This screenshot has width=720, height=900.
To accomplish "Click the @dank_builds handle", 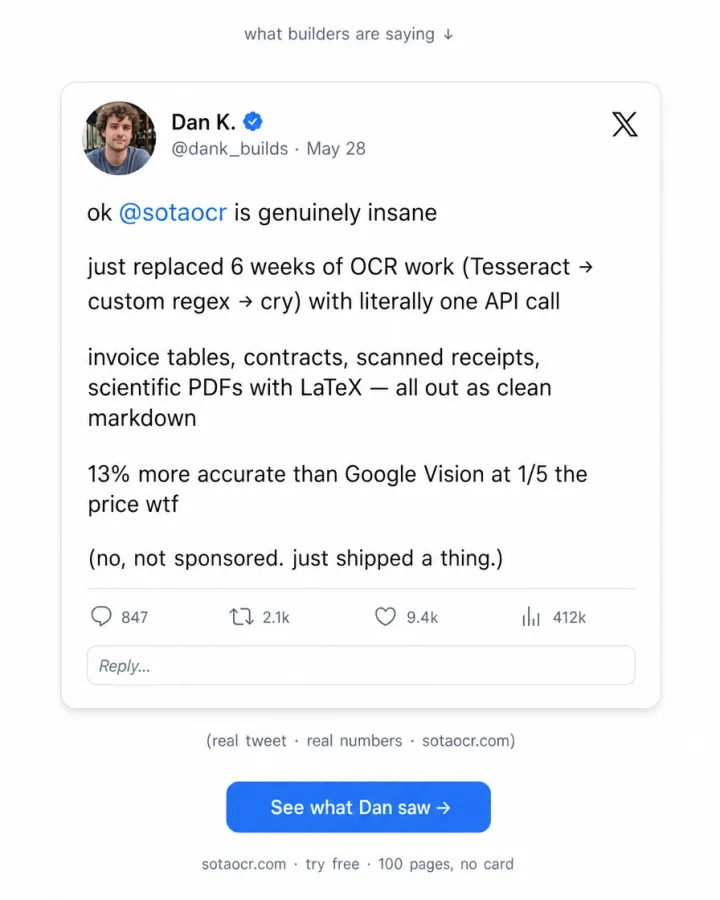I will pos(230,149).
